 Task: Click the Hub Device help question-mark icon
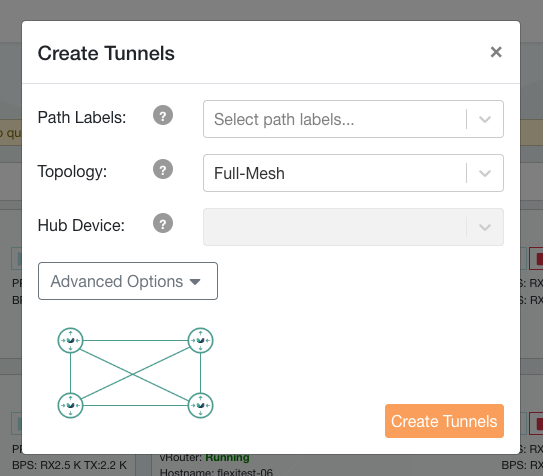coord(163,223)
